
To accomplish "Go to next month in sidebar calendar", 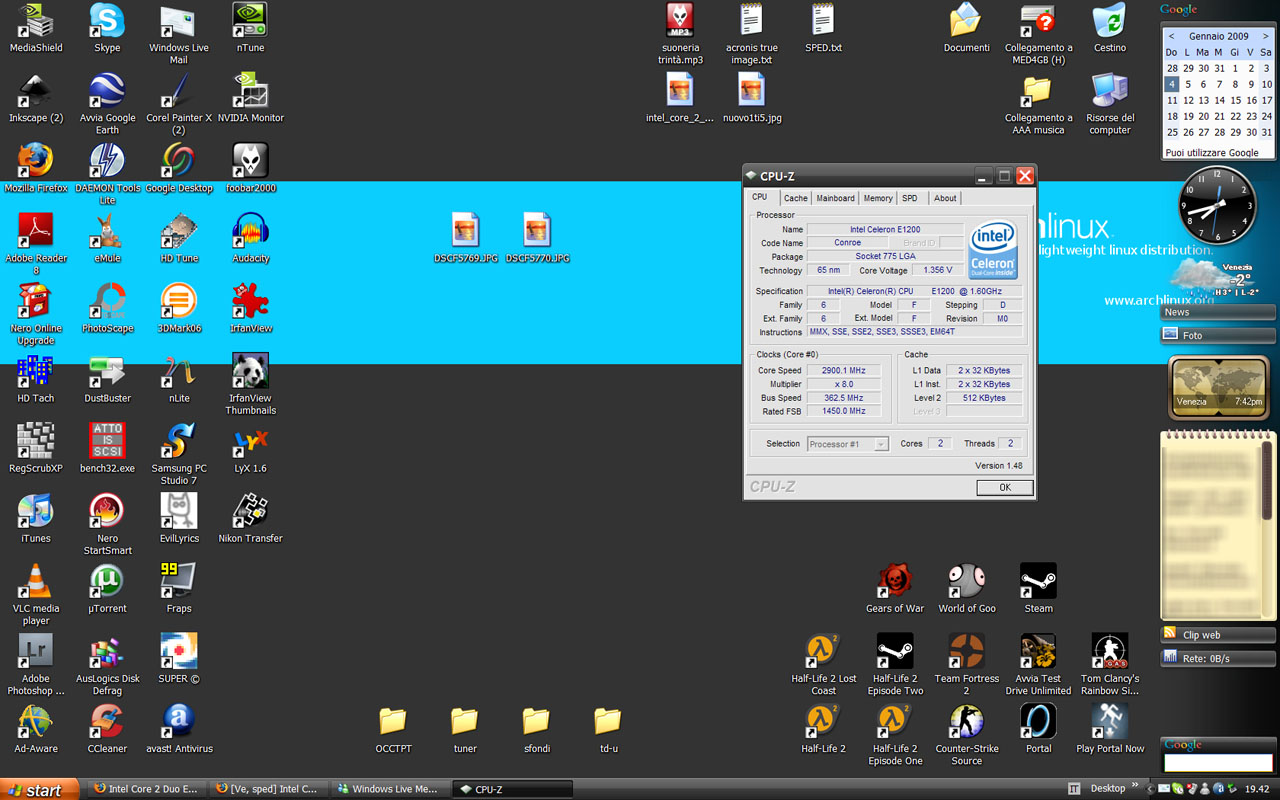I will click(x=1265, y=36).
